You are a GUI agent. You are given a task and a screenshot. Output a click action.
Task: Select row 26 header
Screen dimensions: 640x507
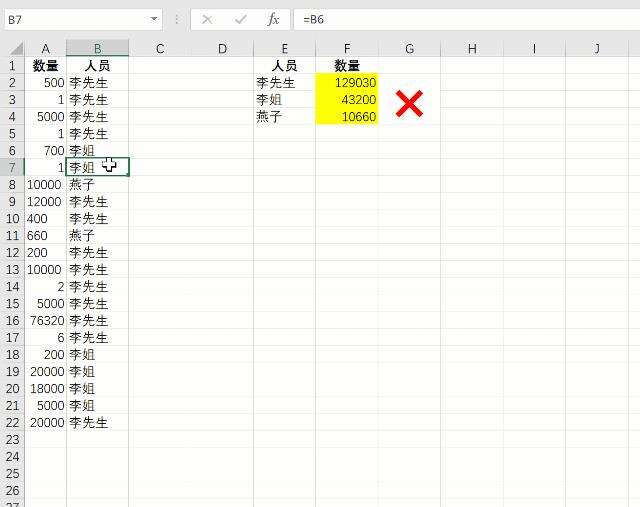tap(12, 490)
